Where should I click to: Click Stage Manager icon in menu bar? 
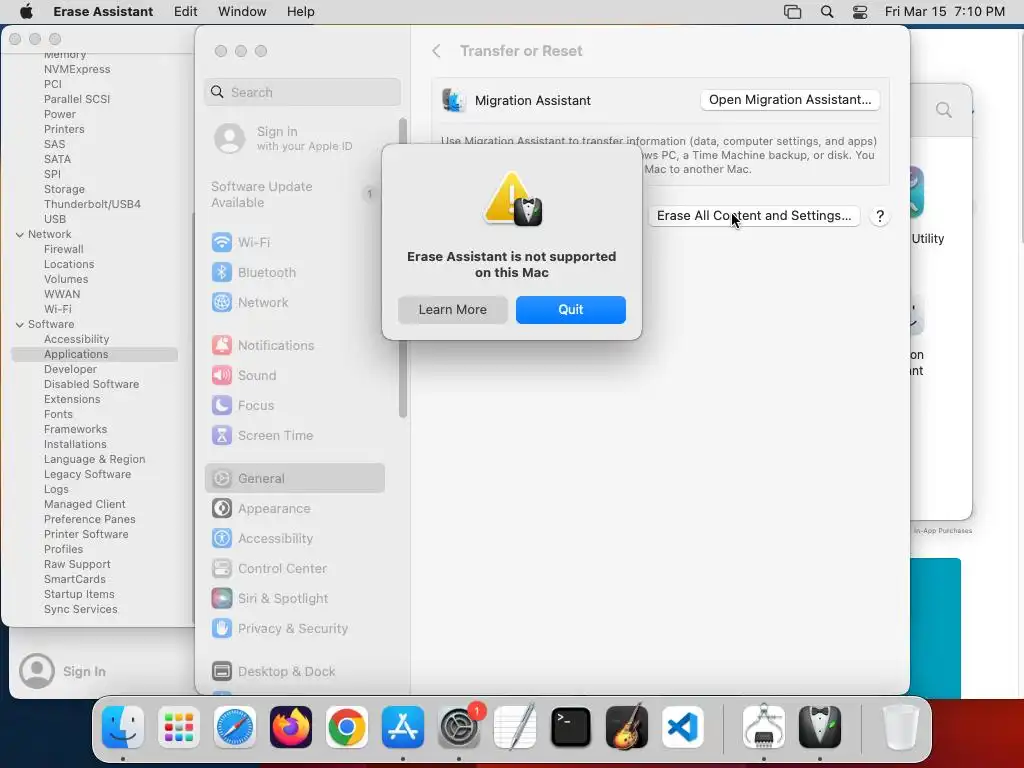(792, 12)
